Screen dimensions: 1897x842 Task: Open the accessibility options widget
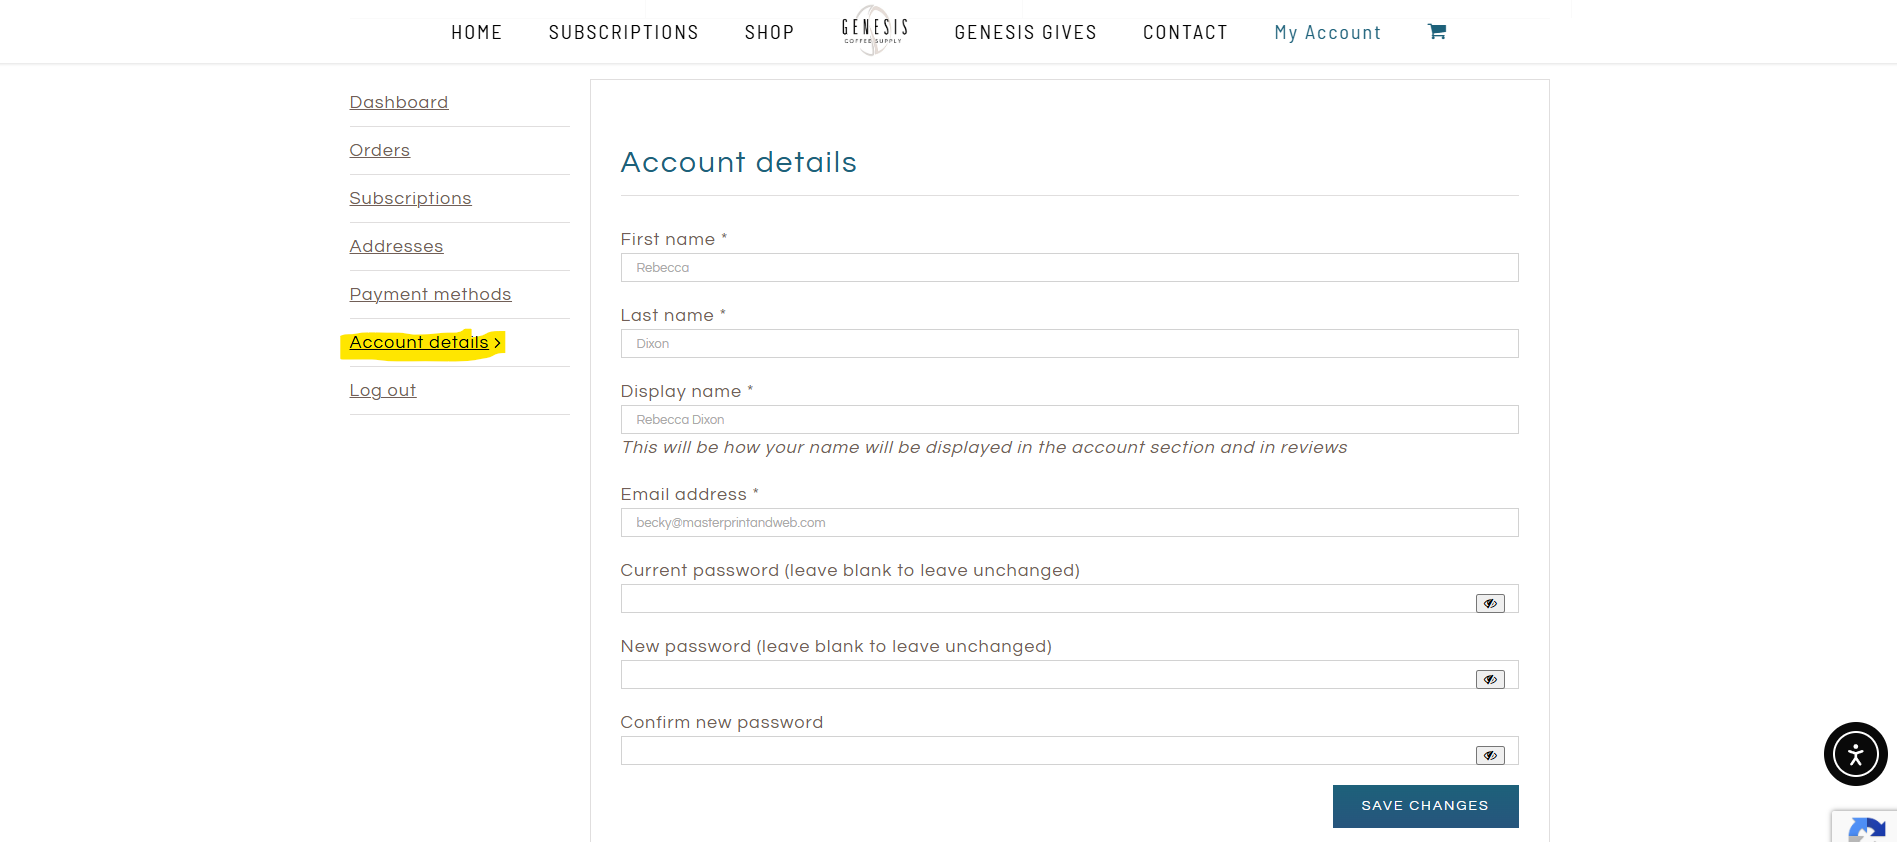(x=1855, y=754)
